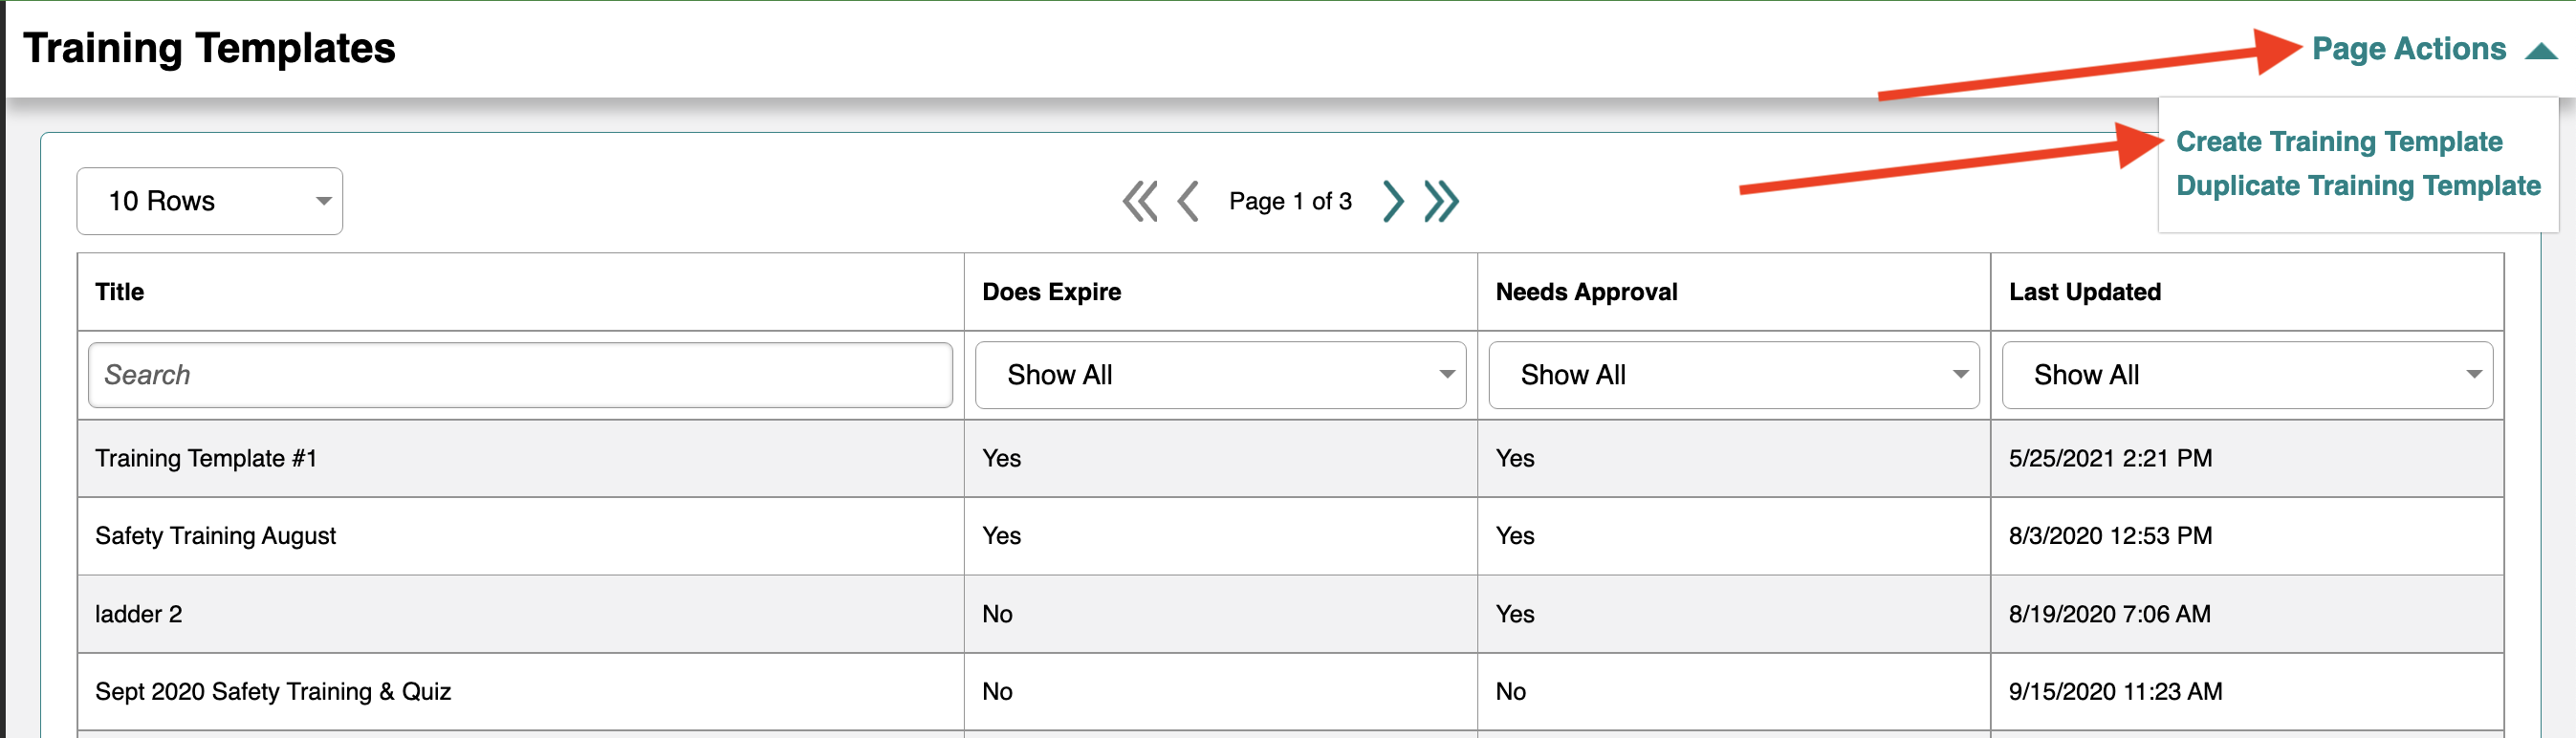This screenshot has height=738, width=2576.
Task: Choose Duplicate Training Template
Action: pyautogui.click(x=2358, y=186)
